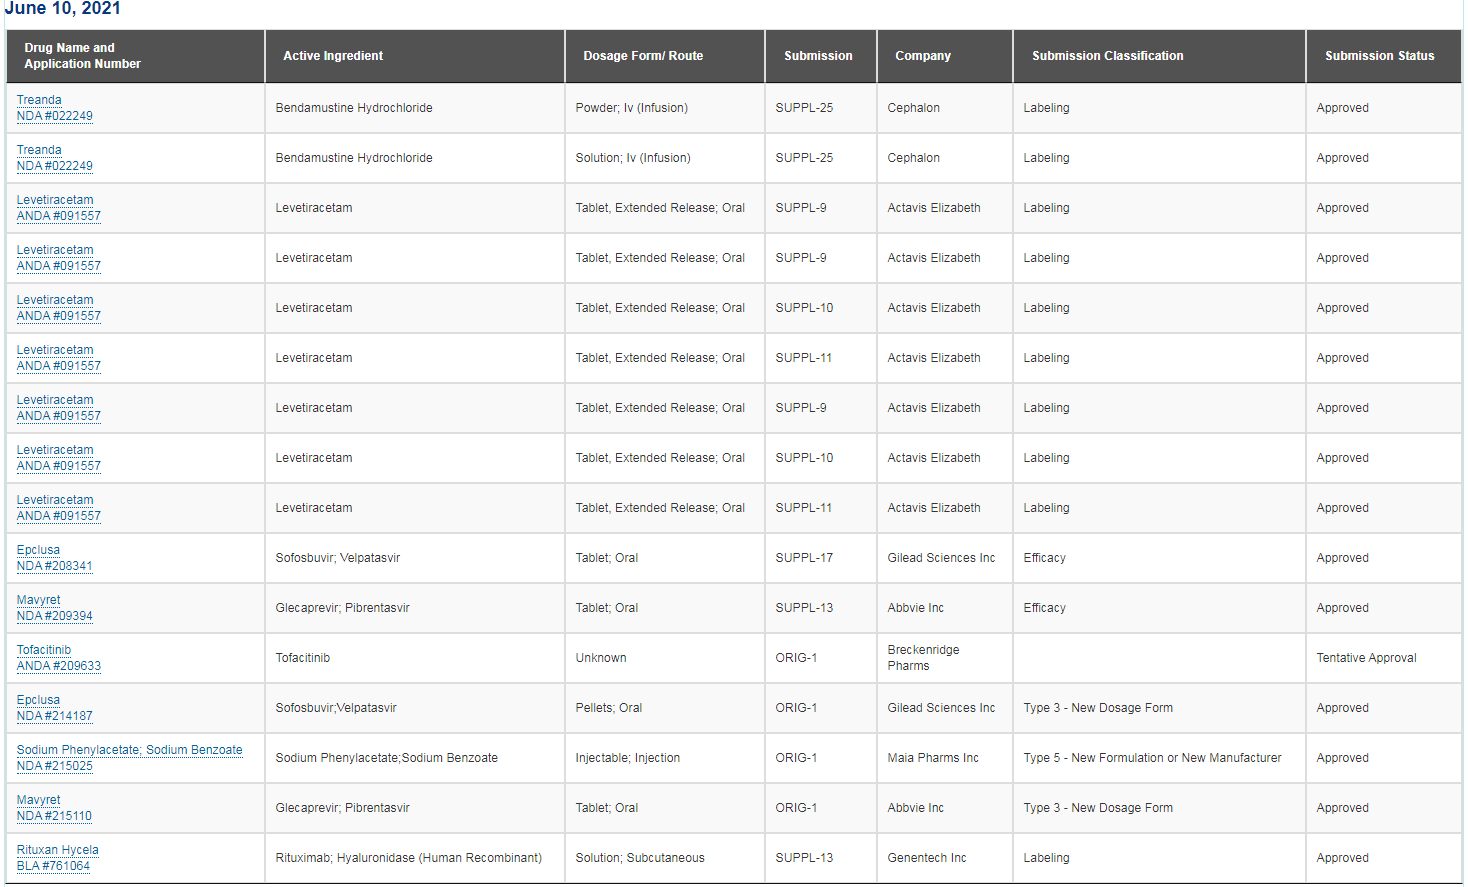Click the Company column header
The height and width of the screenshot is (887, 1468).
pos(945,56)
